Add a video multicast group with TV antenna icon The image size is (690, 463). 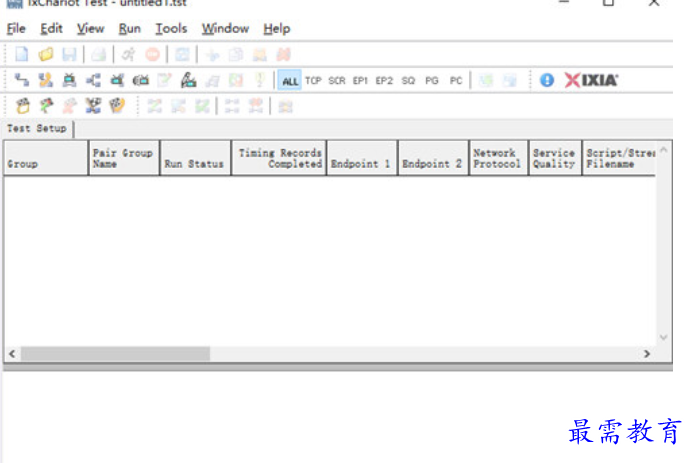click(x=117, y=80)
